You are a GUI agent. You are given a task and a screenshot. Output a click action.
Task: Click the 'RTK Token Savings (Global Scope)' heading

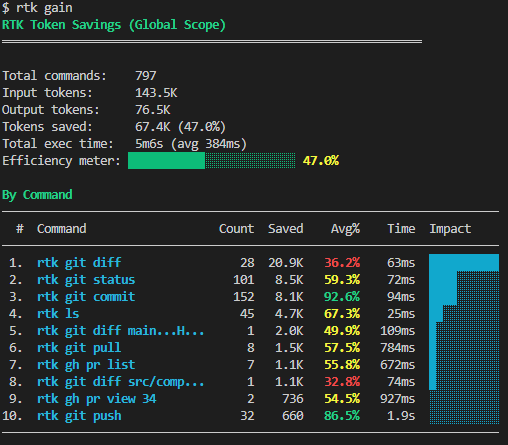[x=114, y=25]
